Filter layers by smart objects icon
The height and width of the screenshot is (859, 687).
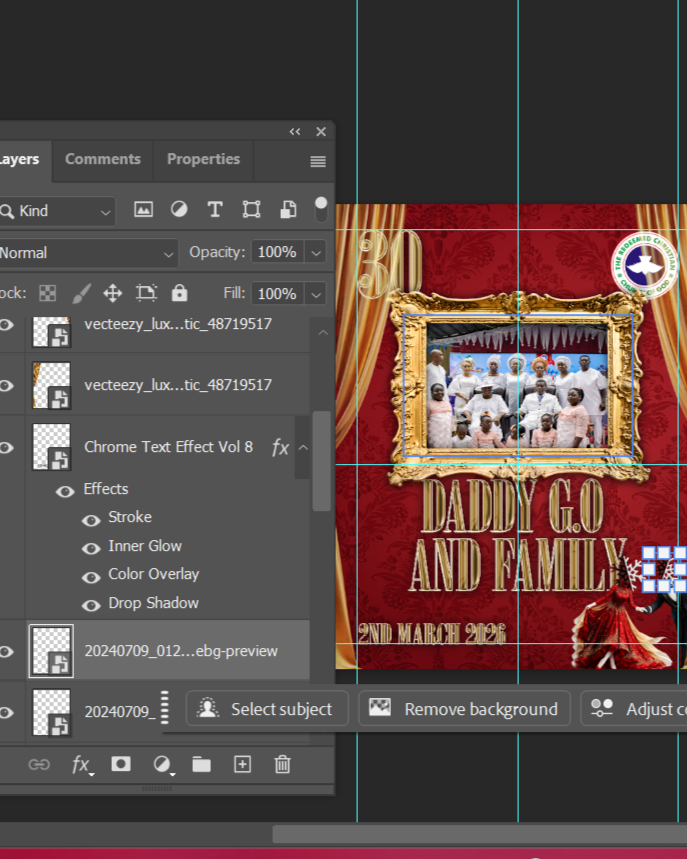click(x=288, y=210)
